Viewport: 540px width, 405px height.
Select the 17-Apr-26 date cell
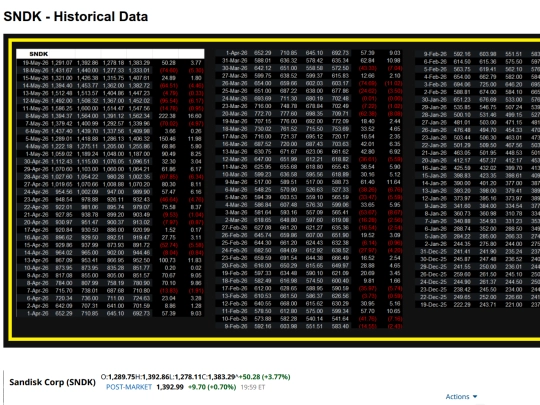(x=36, y=229)
